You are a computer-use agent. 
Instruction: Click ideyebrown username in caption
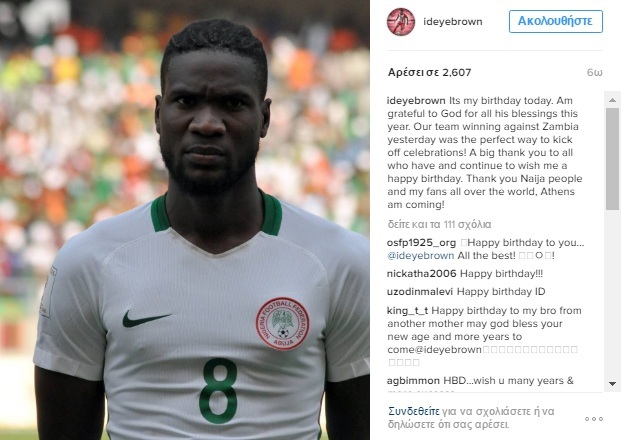(417, 101)
